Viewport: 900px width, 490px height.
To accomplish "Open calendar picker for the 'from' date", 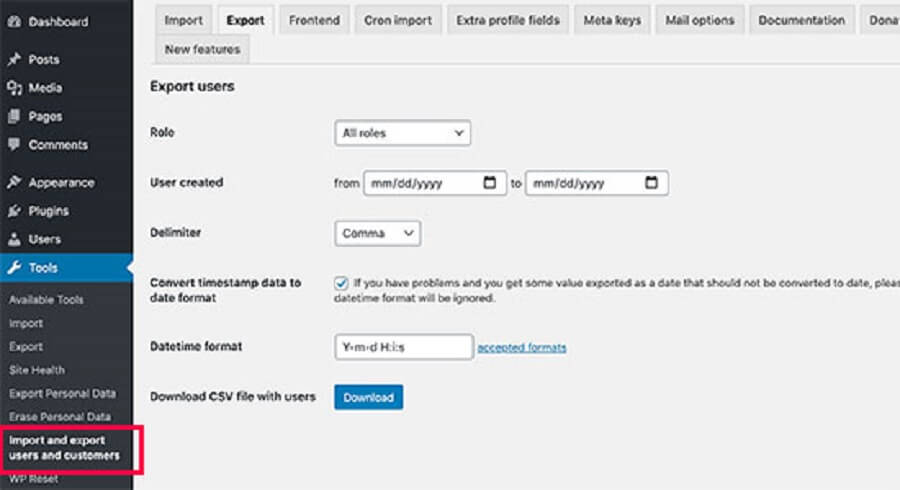I will [x=490, y=182].
